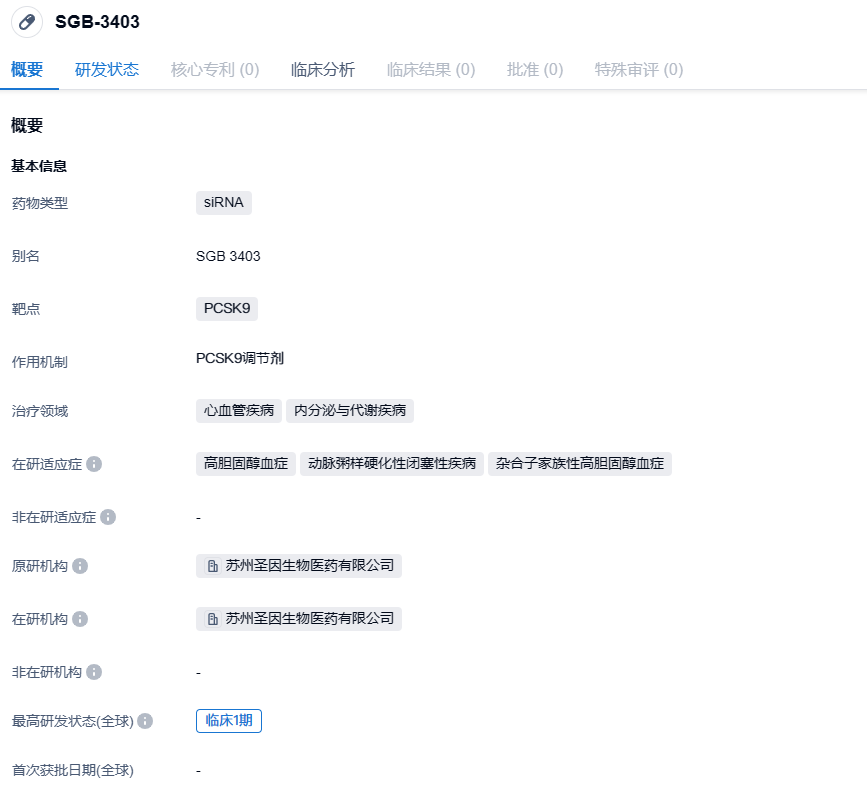Click info icon beside 原研机构
The width and height of the screenshot is (867, 793).
80,566
